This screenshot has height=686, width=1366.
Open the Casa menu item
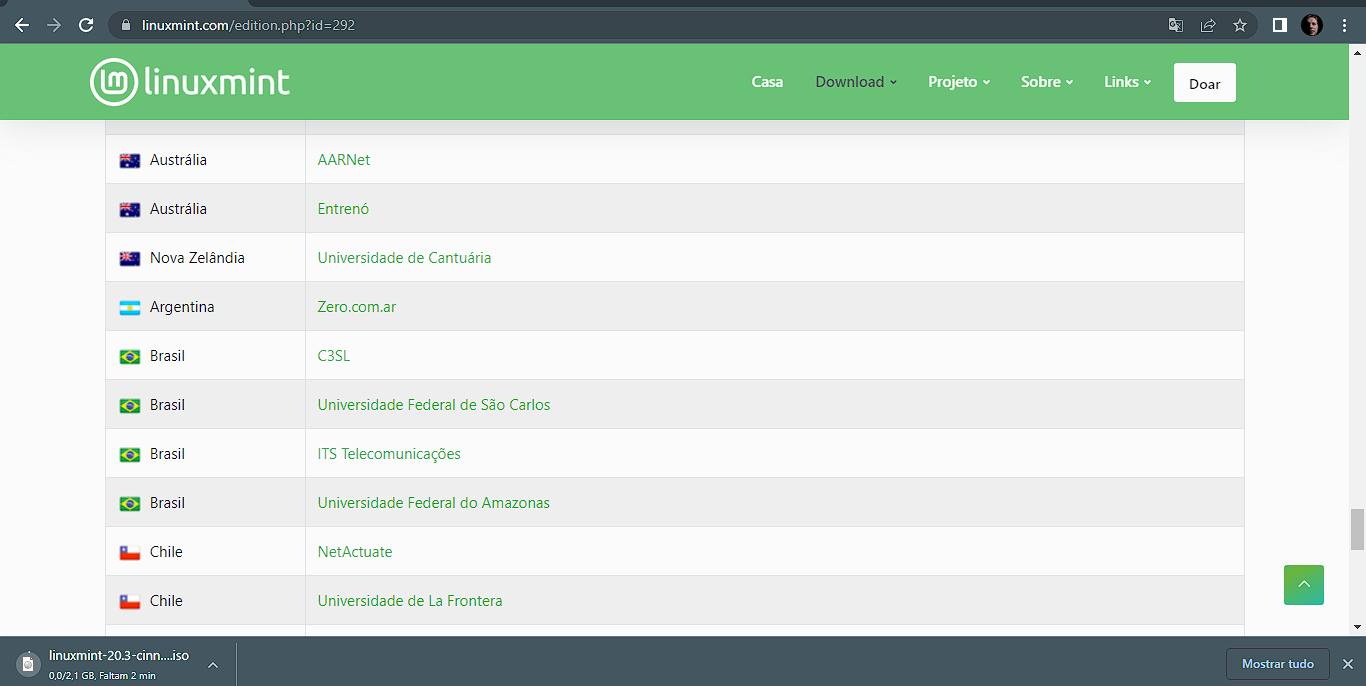pyautogui.click(x=767, y=82)
